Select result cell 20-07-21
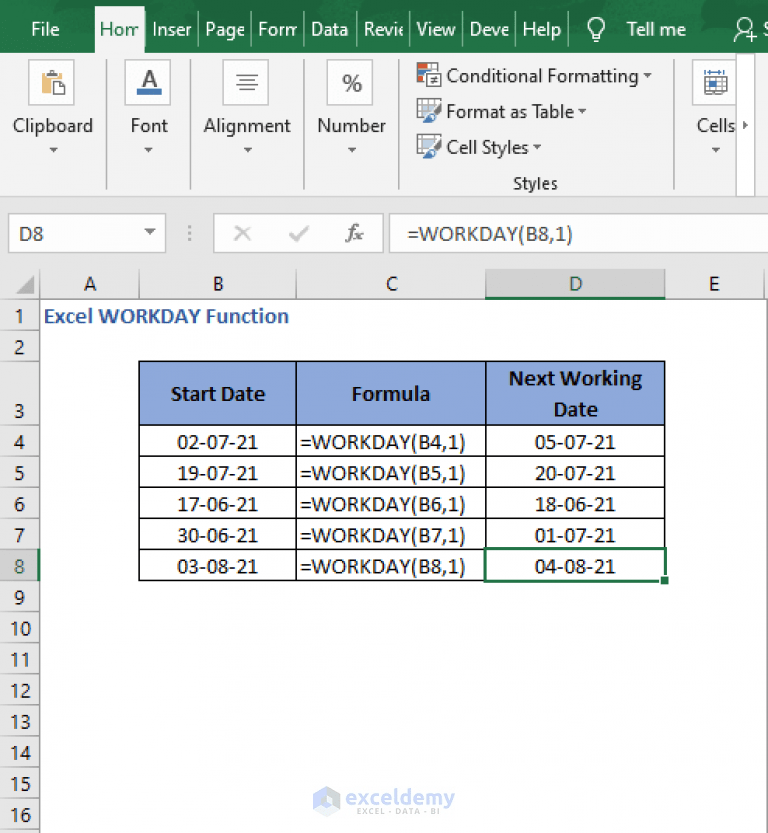Screen dimensions: 768x833 (x=575, y=473)
